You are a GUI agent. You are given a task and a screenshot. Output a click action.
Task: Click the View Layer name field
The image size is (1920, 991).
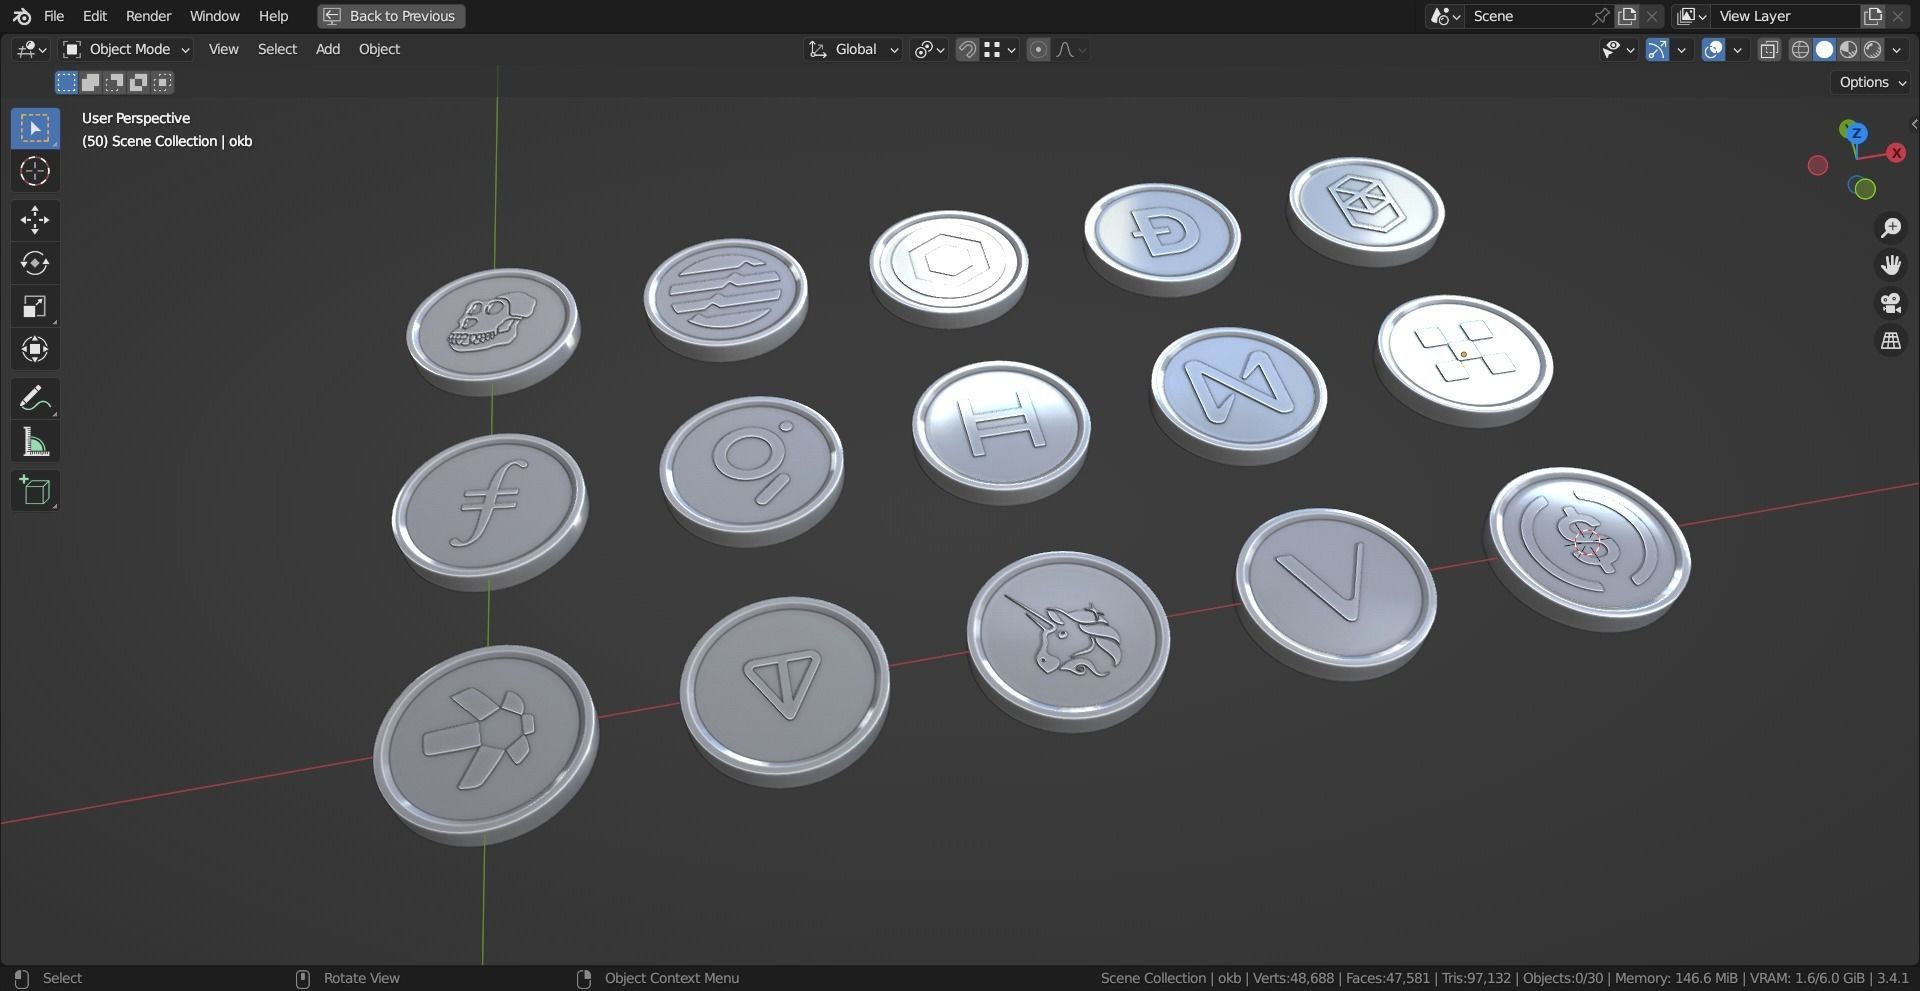coord(1785,16)
